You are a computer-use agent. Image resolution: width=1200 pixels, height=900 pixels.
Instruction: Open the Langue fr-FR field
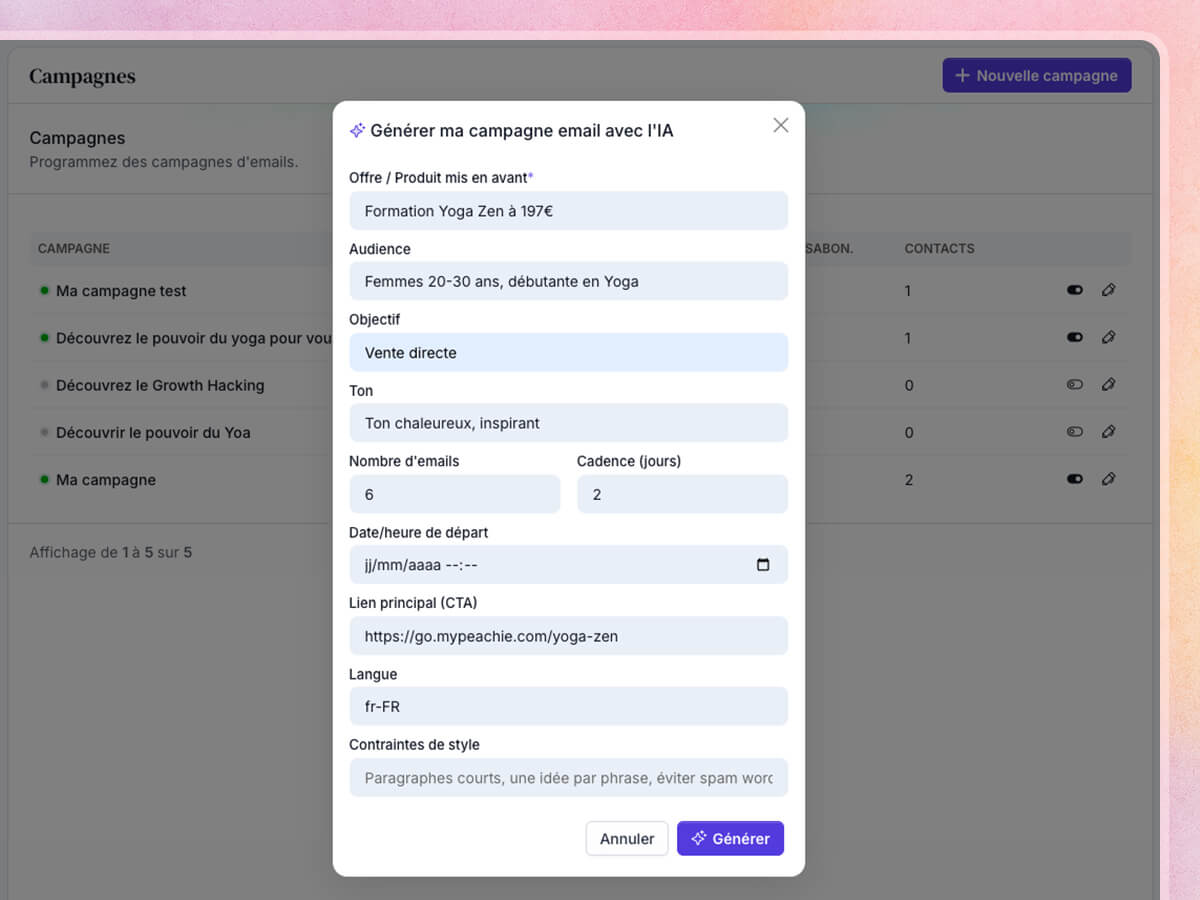coord(568,706)
